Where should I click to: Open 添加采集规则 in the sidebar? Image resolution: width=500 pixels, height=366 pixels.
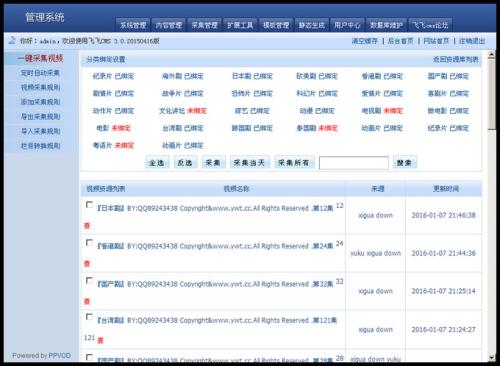click(x=40, y=102)
